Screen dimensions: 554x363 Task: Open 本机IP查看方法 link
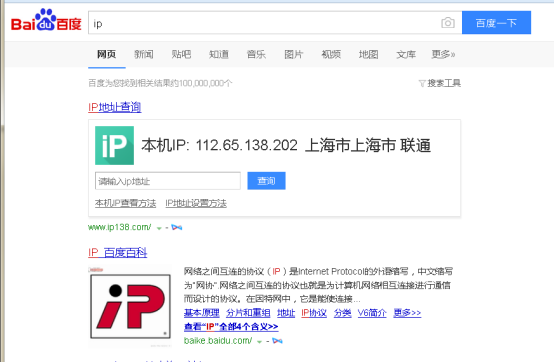click(125, 203)
